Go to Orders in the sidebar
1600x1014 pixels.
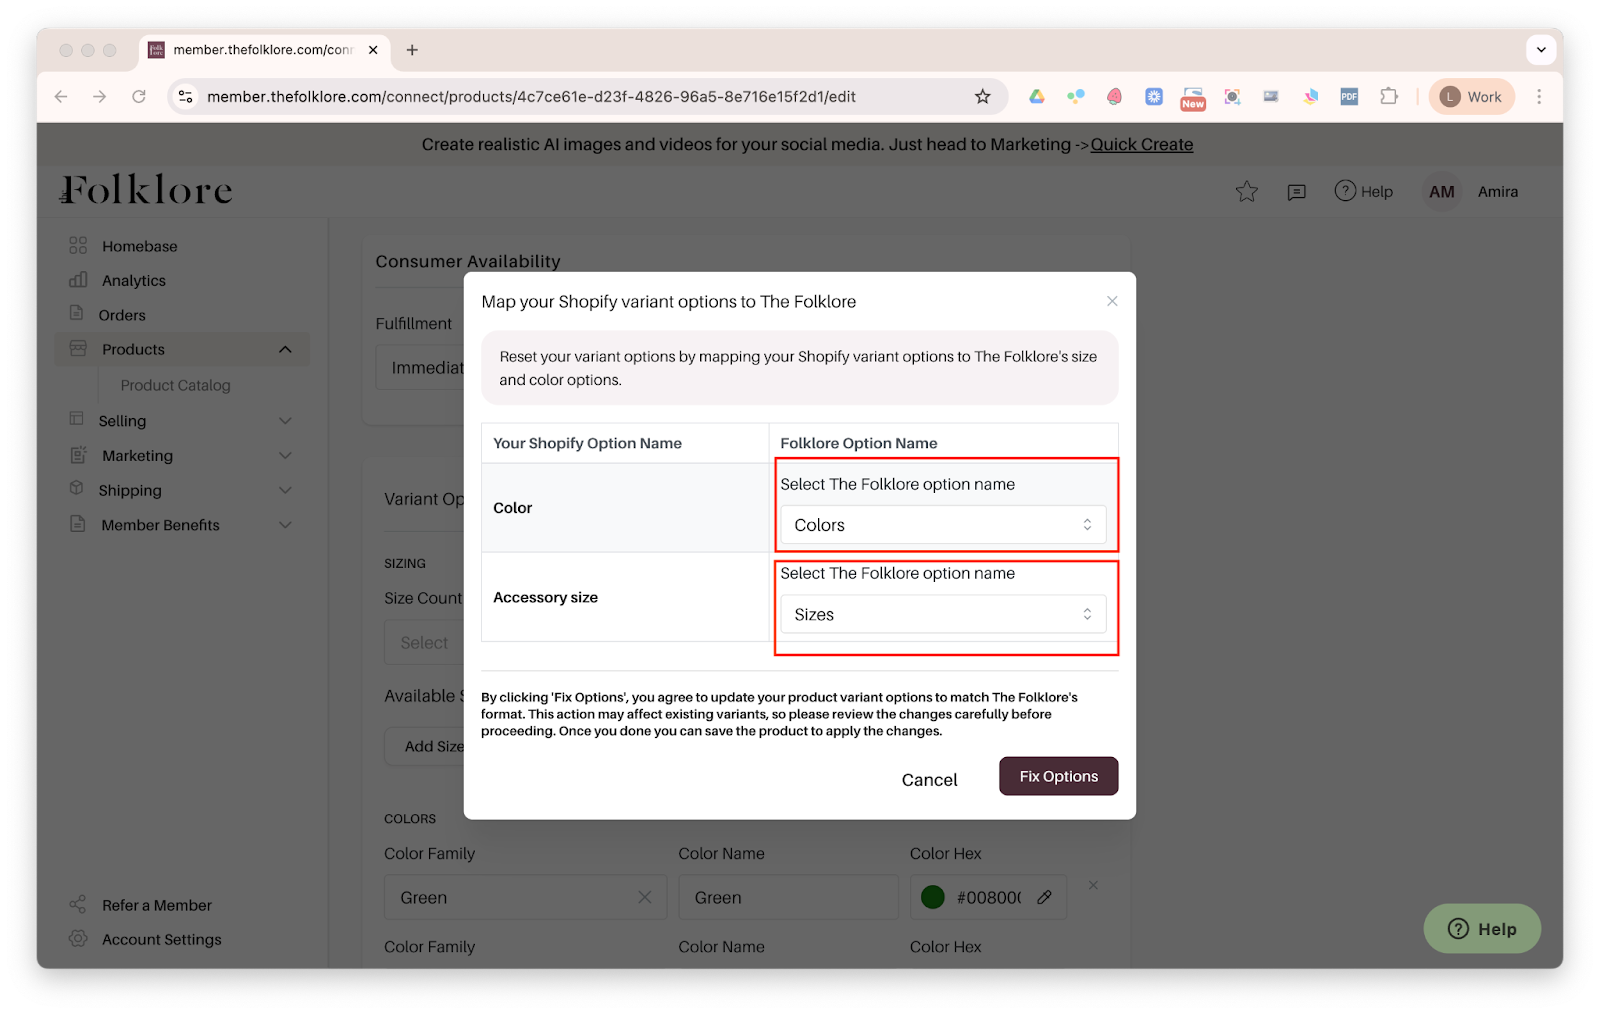(122, 315)
